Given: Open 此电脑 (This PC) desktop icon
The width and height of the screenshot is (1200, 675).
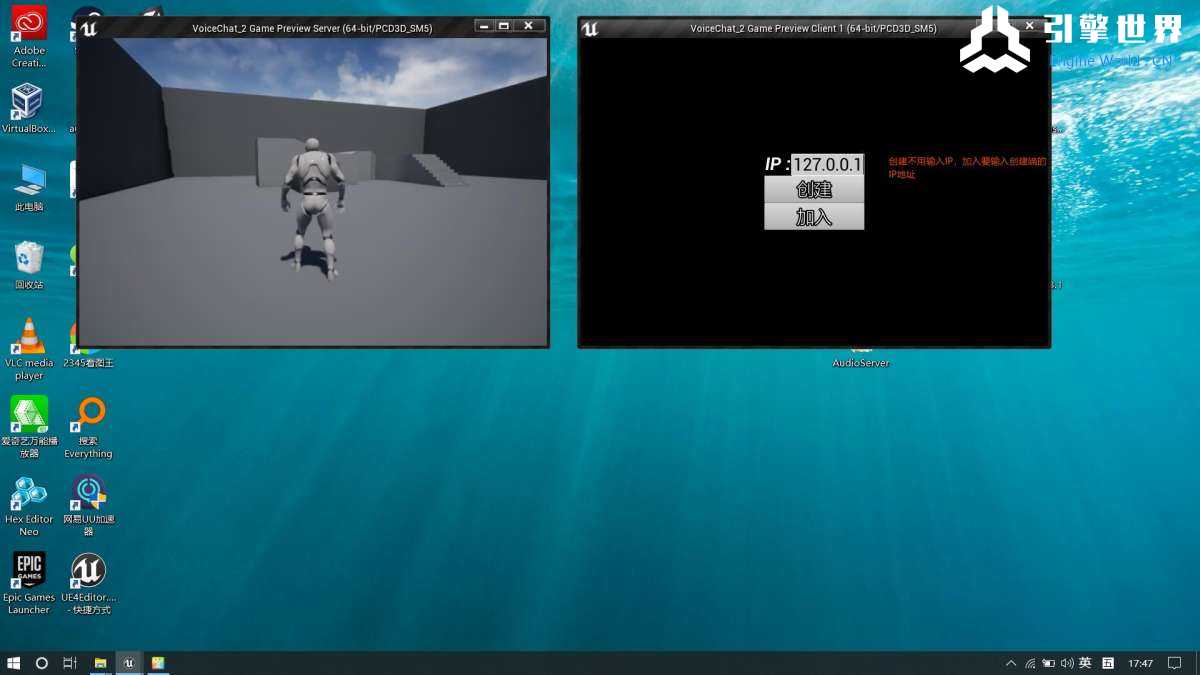Looking at the screenshot, I should tap(29, 181).
